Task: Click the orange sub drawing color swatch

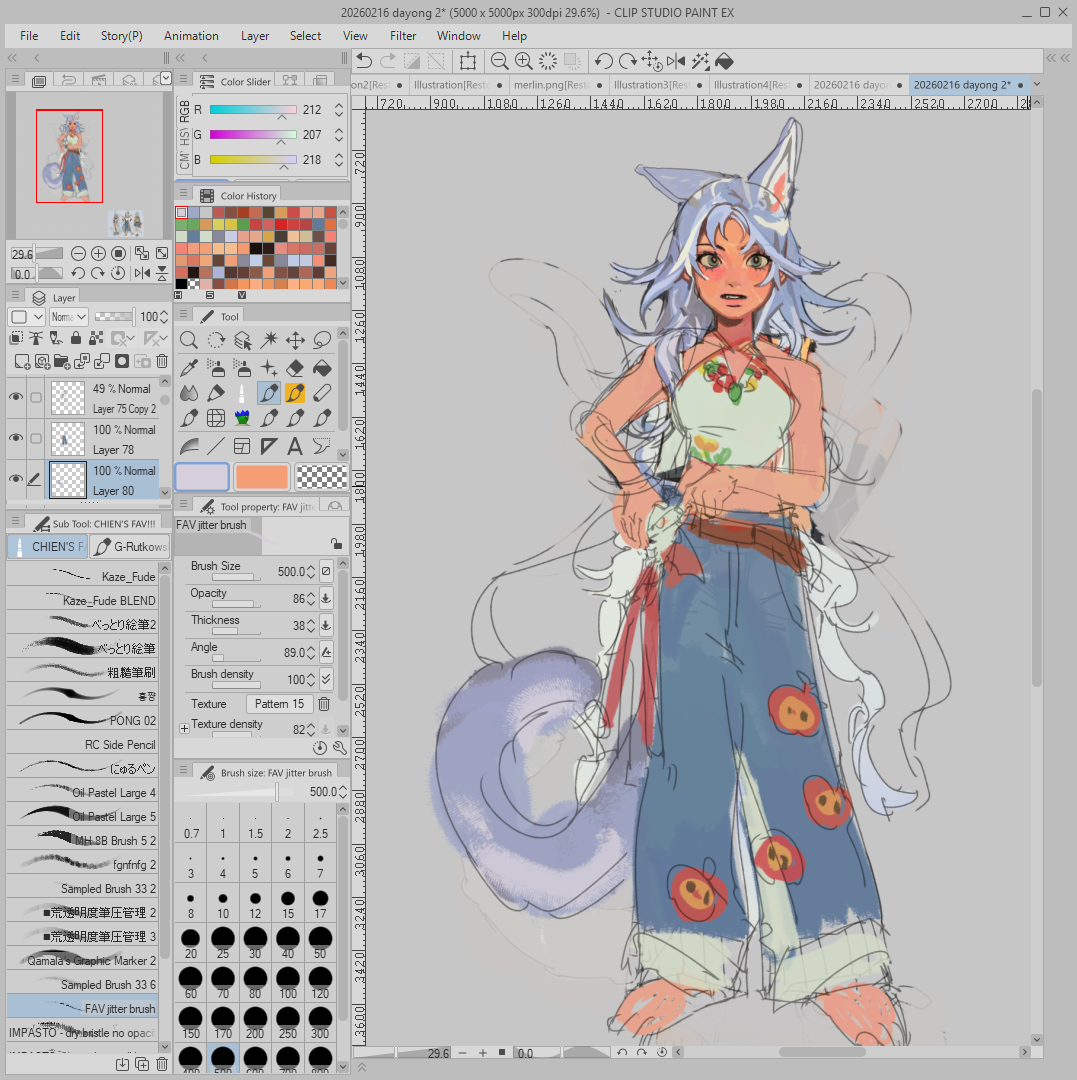Action: (262, 477)
